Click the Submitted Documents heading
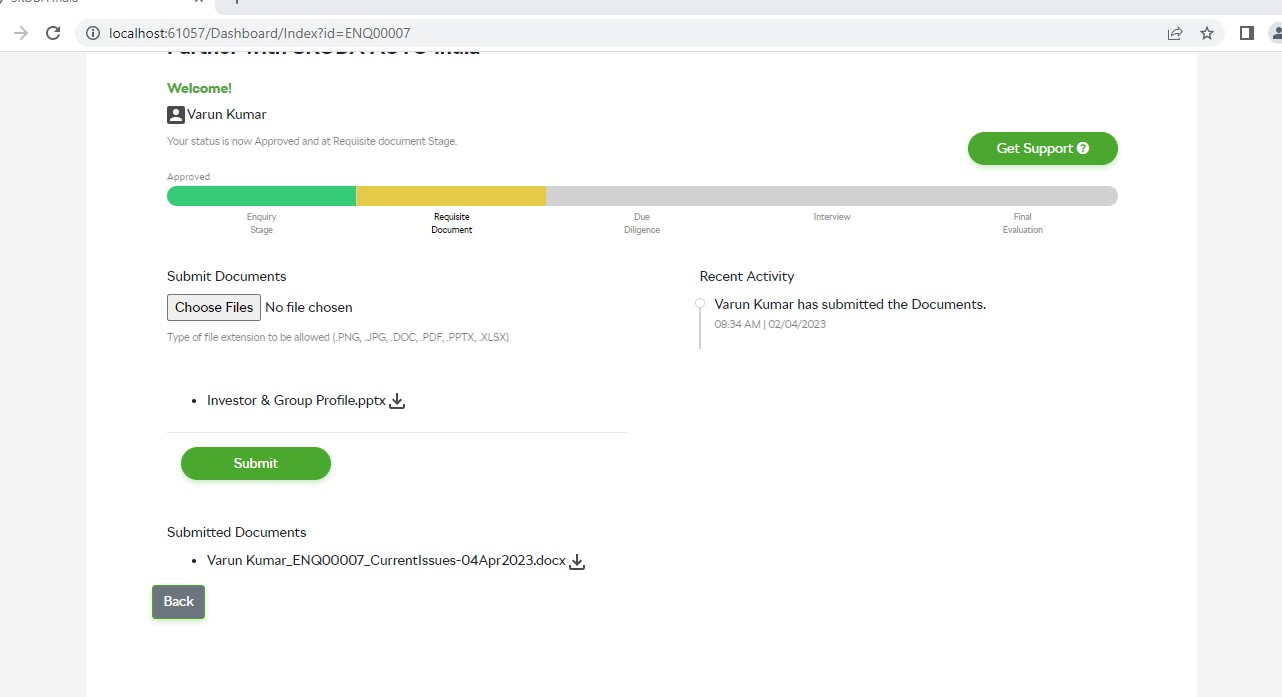Screen dimensions: 1282x697 [237, 532]
